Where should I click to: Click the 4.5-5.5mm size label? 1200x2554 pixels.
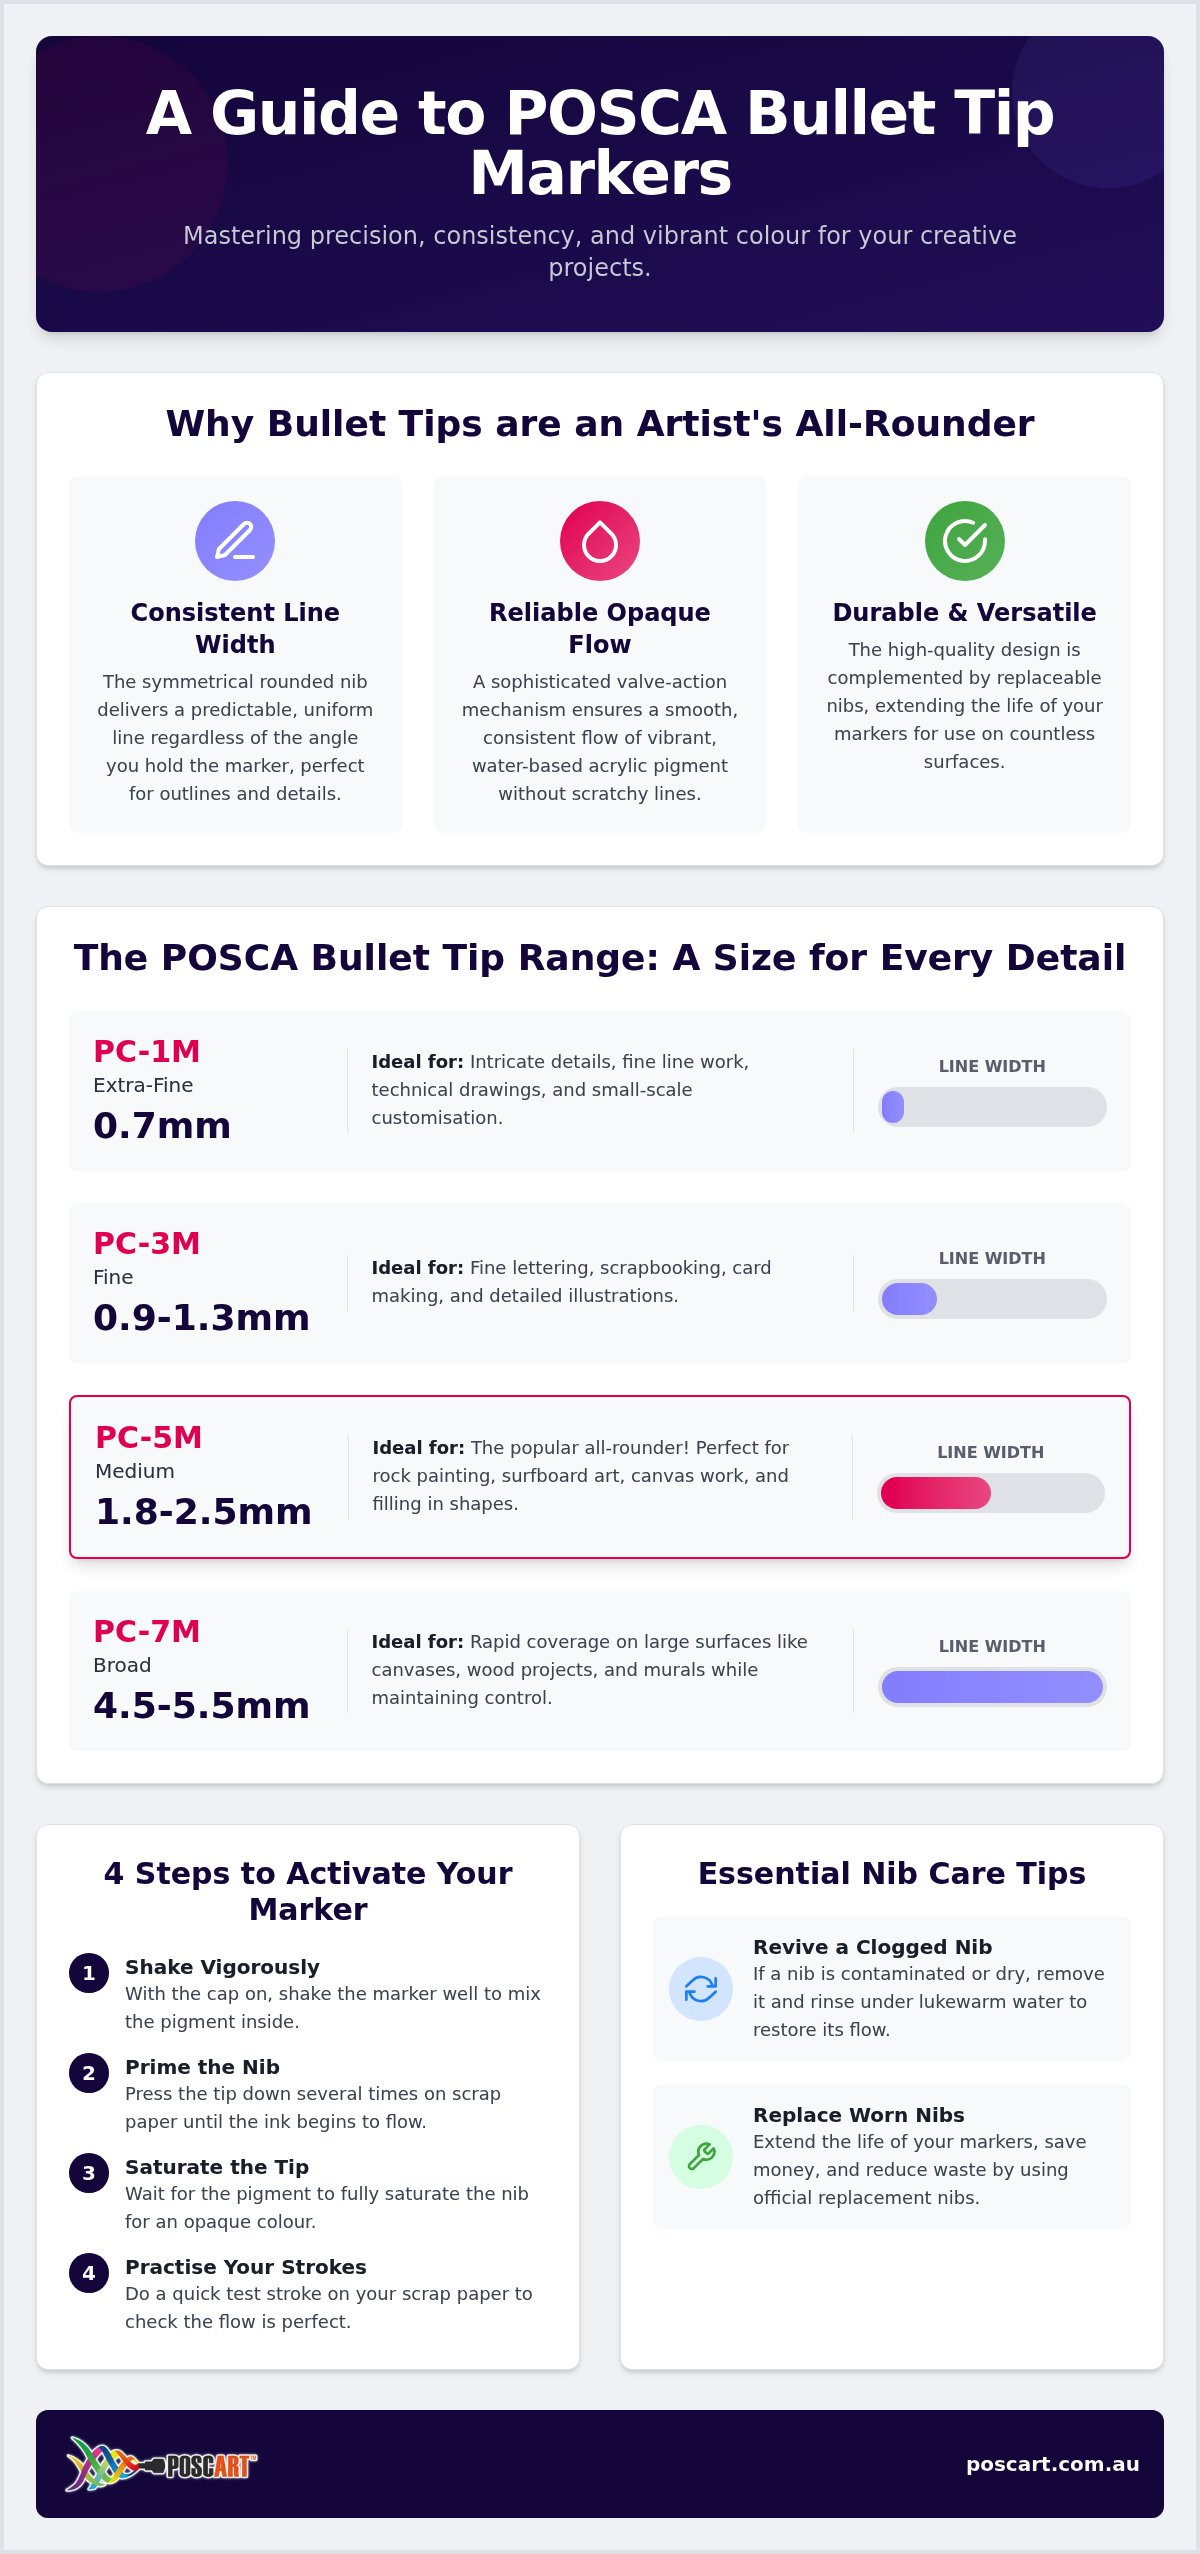pos(201,1705)
